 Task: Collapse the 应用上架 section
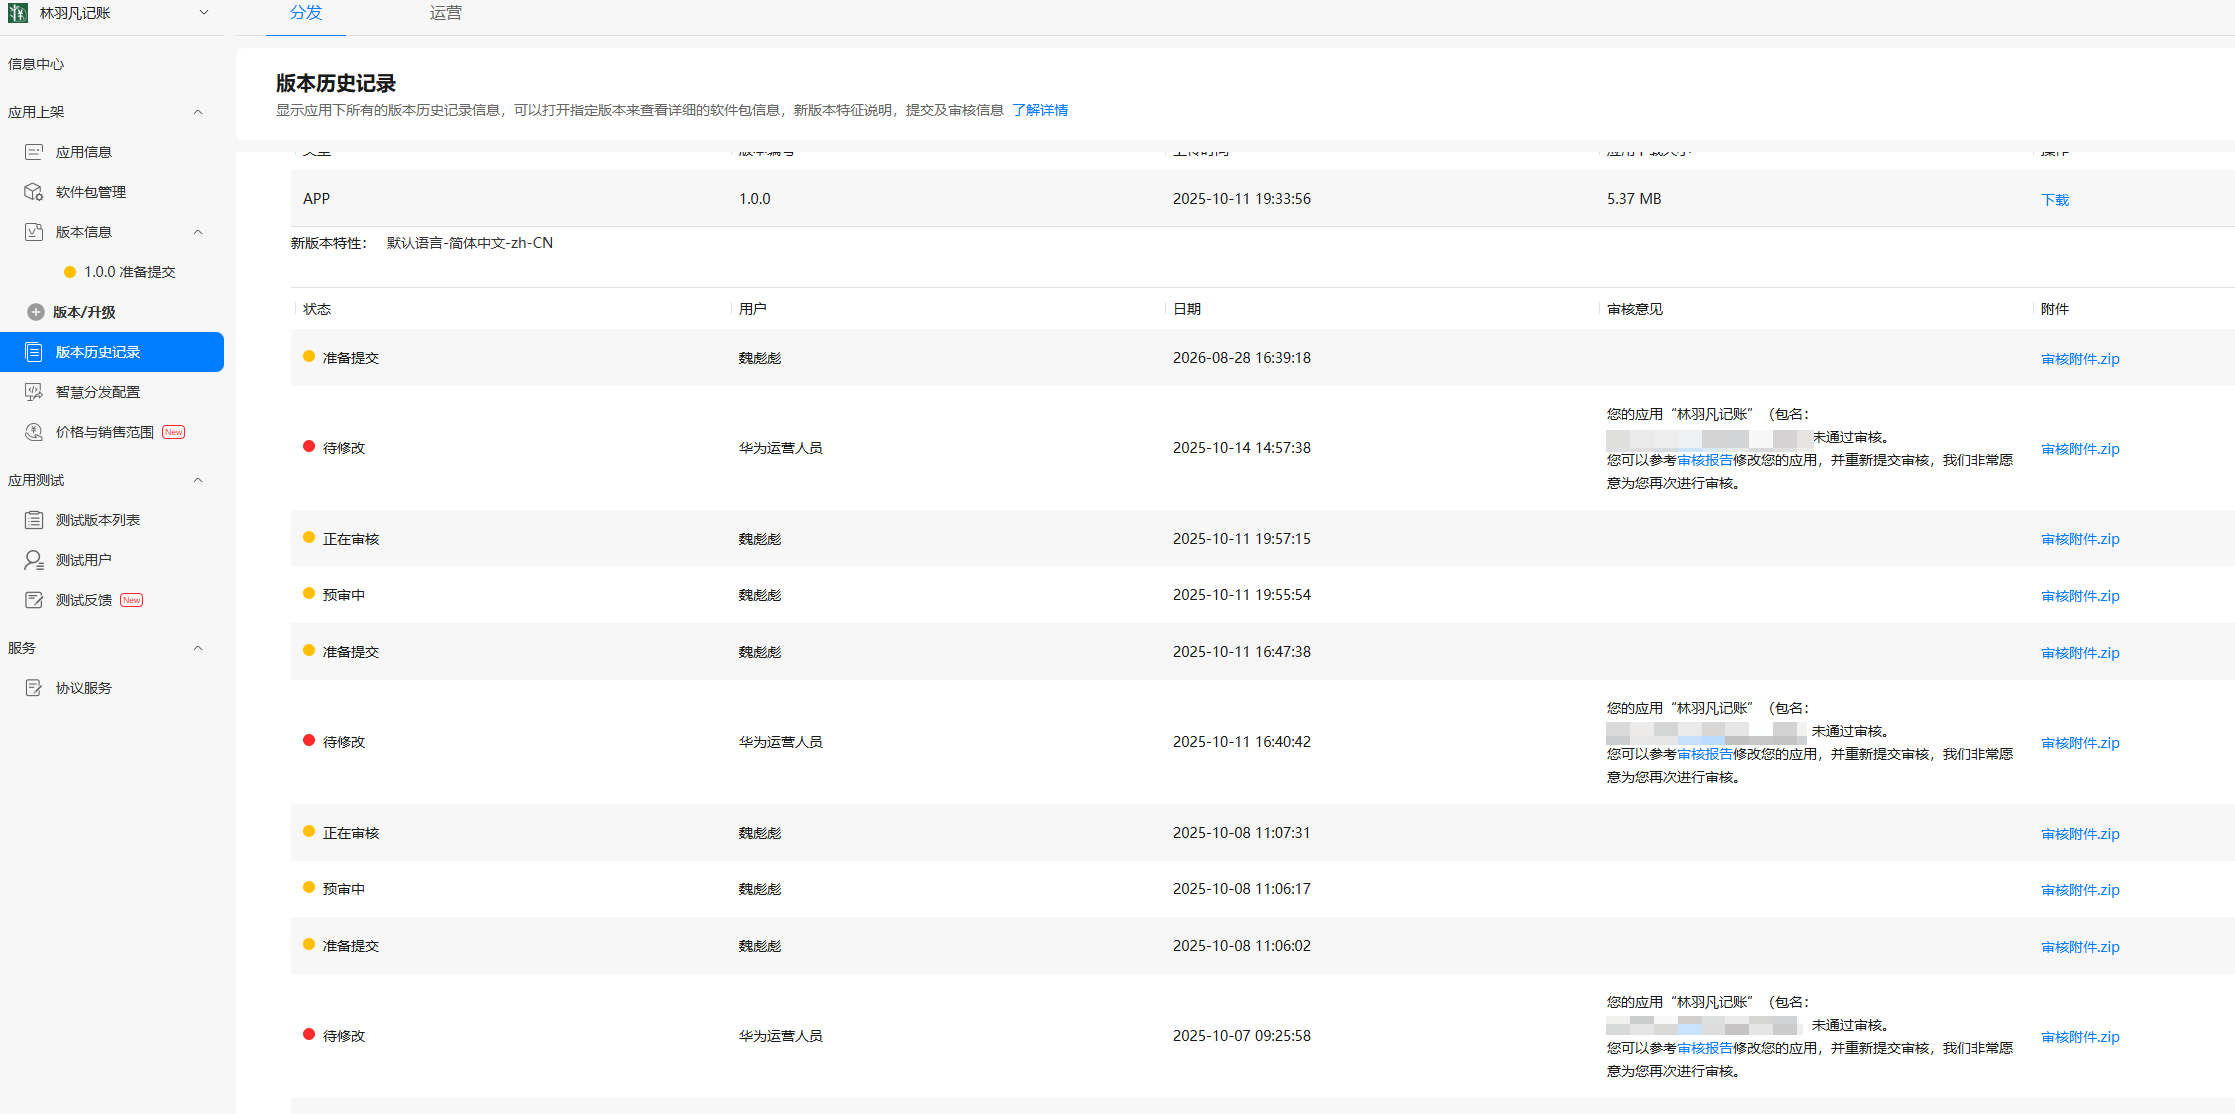point(198,112)
